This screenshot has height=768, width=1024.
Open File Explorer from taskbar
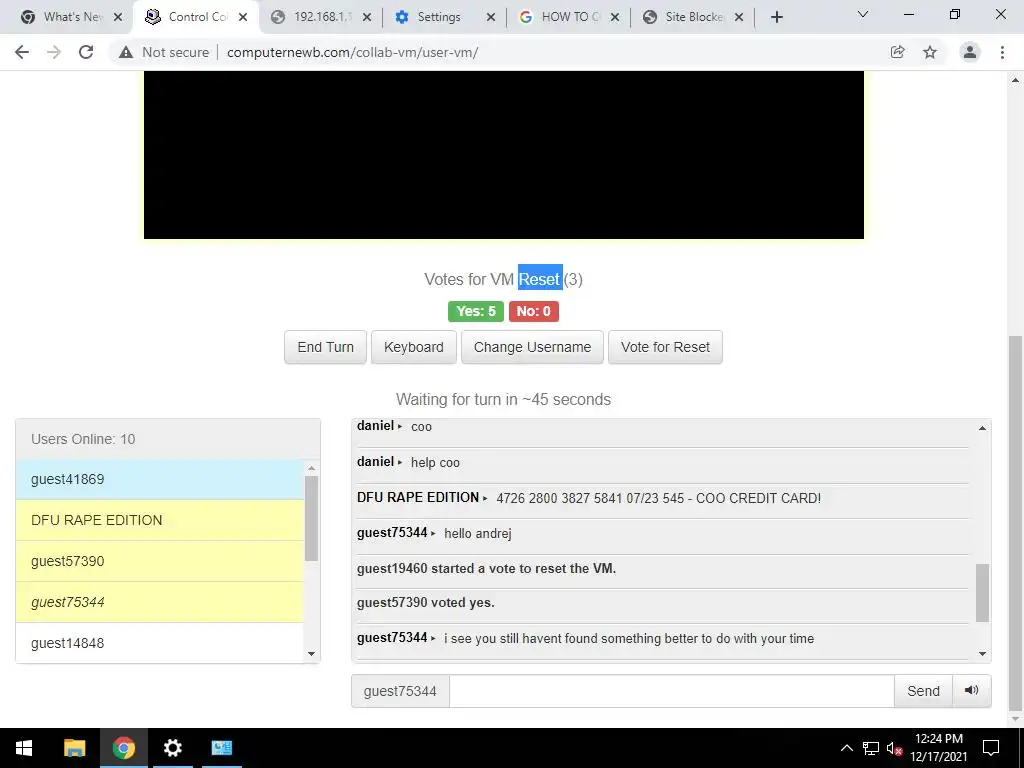tap(74, 748)
